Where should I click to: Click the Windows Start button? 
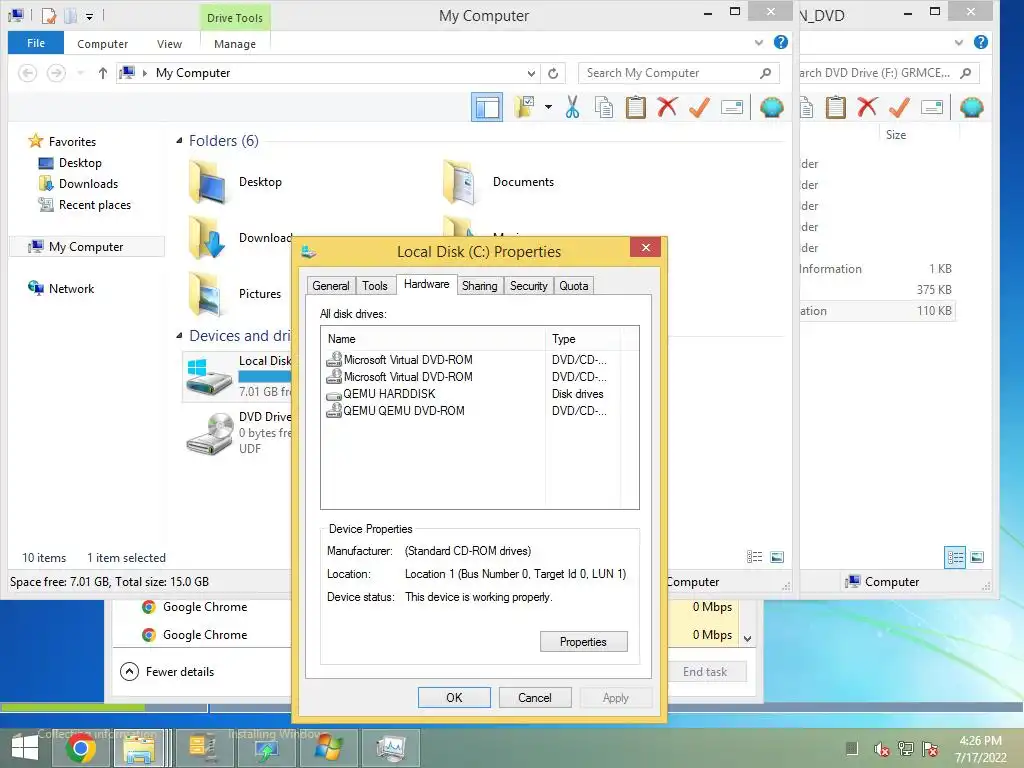25,748
